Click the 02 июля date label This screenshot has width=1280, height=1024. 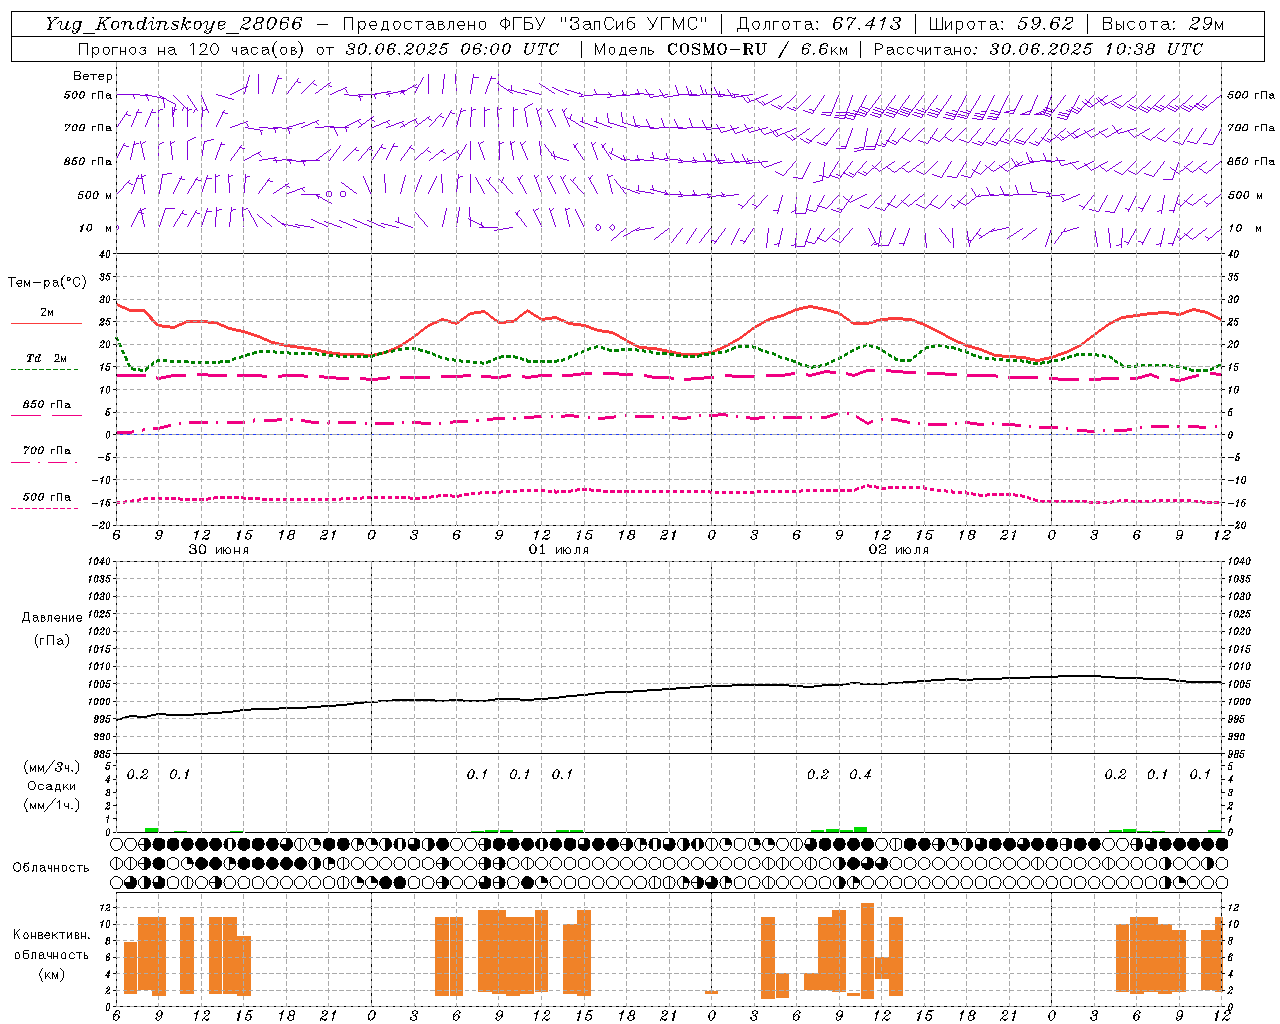898,550
